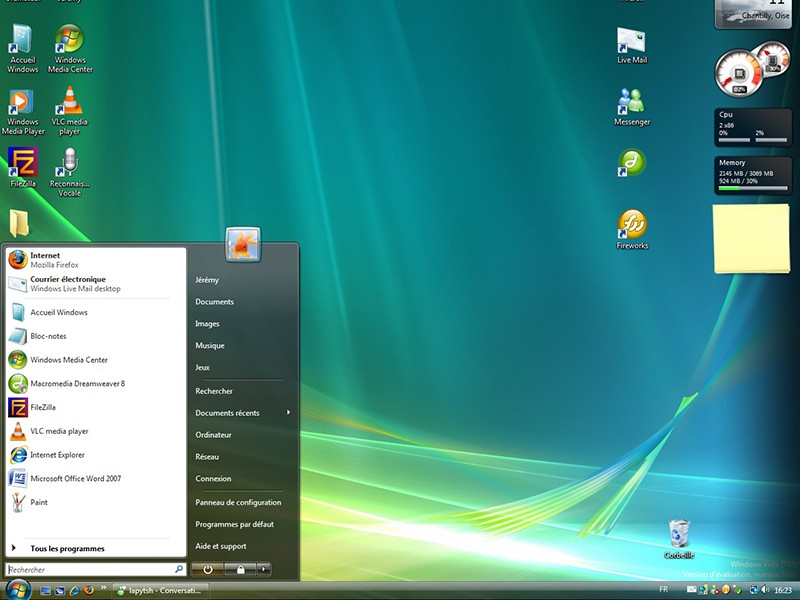The image size is (800, 600).
Task: Focus the Rechercher search box in Start menu
Action: 95,569
